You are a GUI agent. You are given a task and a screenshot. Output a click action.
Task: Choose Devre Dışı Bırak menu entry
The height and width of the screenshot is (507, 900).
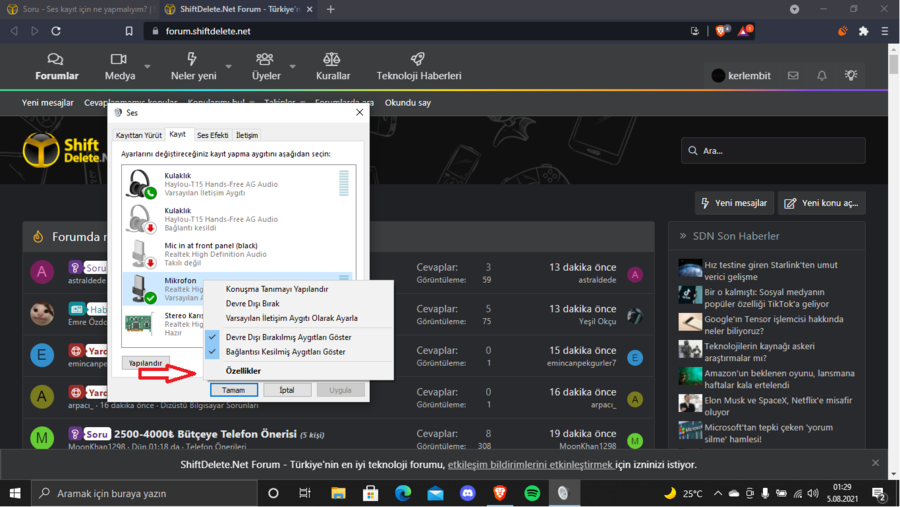(252, 303)
